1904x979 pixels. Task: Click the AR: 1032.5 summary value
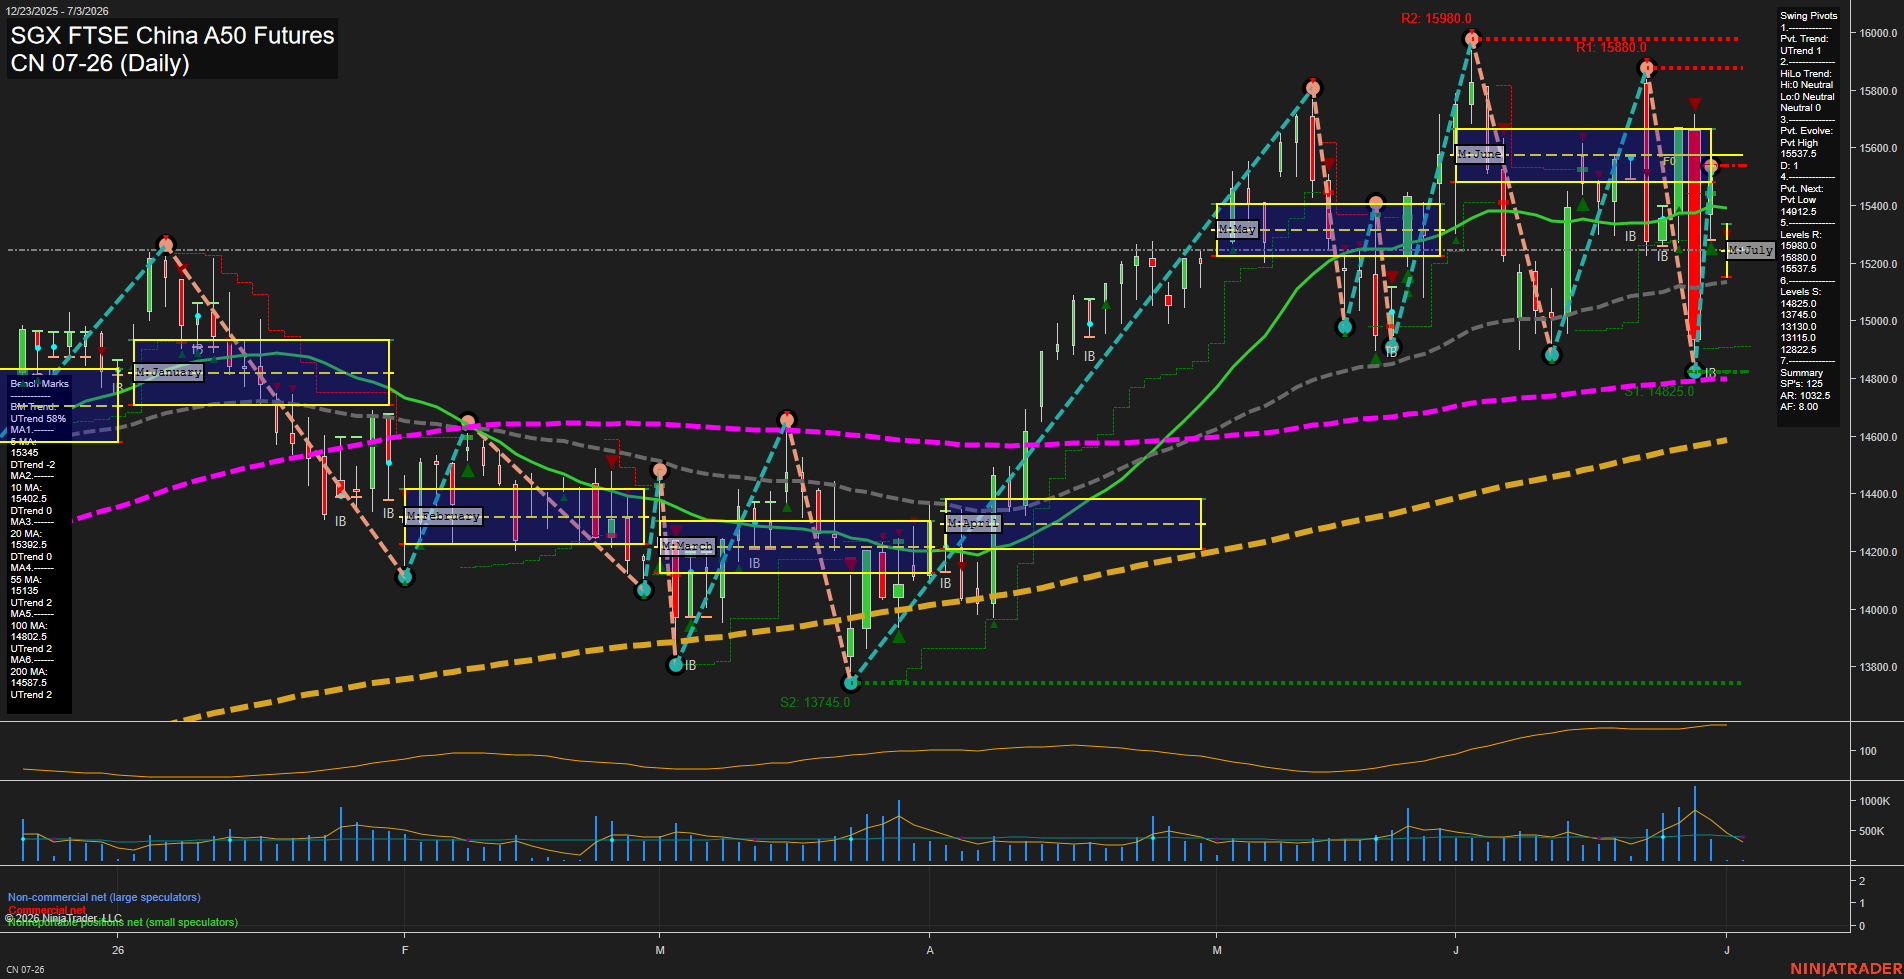click(1805, 396)
